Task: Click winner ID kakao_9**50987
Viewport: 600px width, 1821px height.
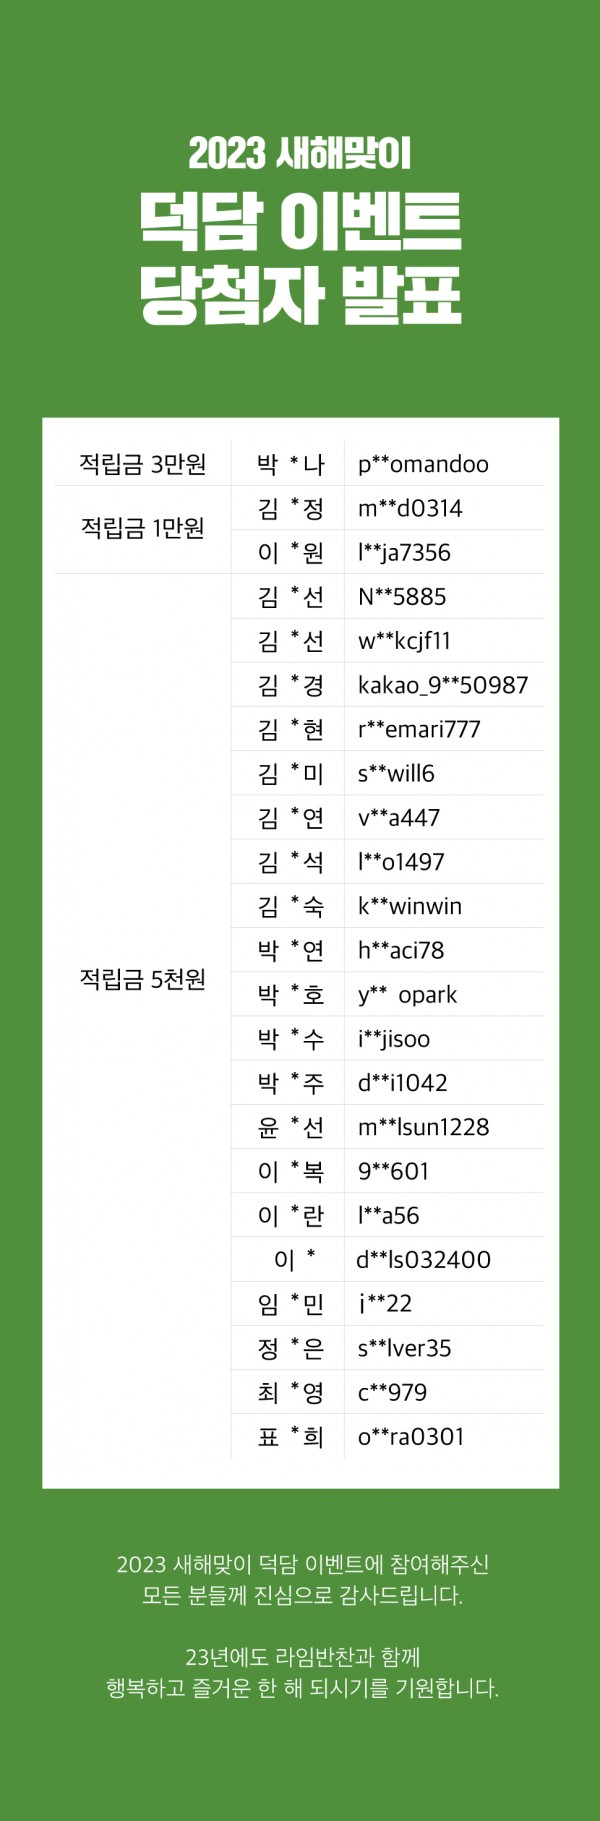Action: click(x=443, y=686)
